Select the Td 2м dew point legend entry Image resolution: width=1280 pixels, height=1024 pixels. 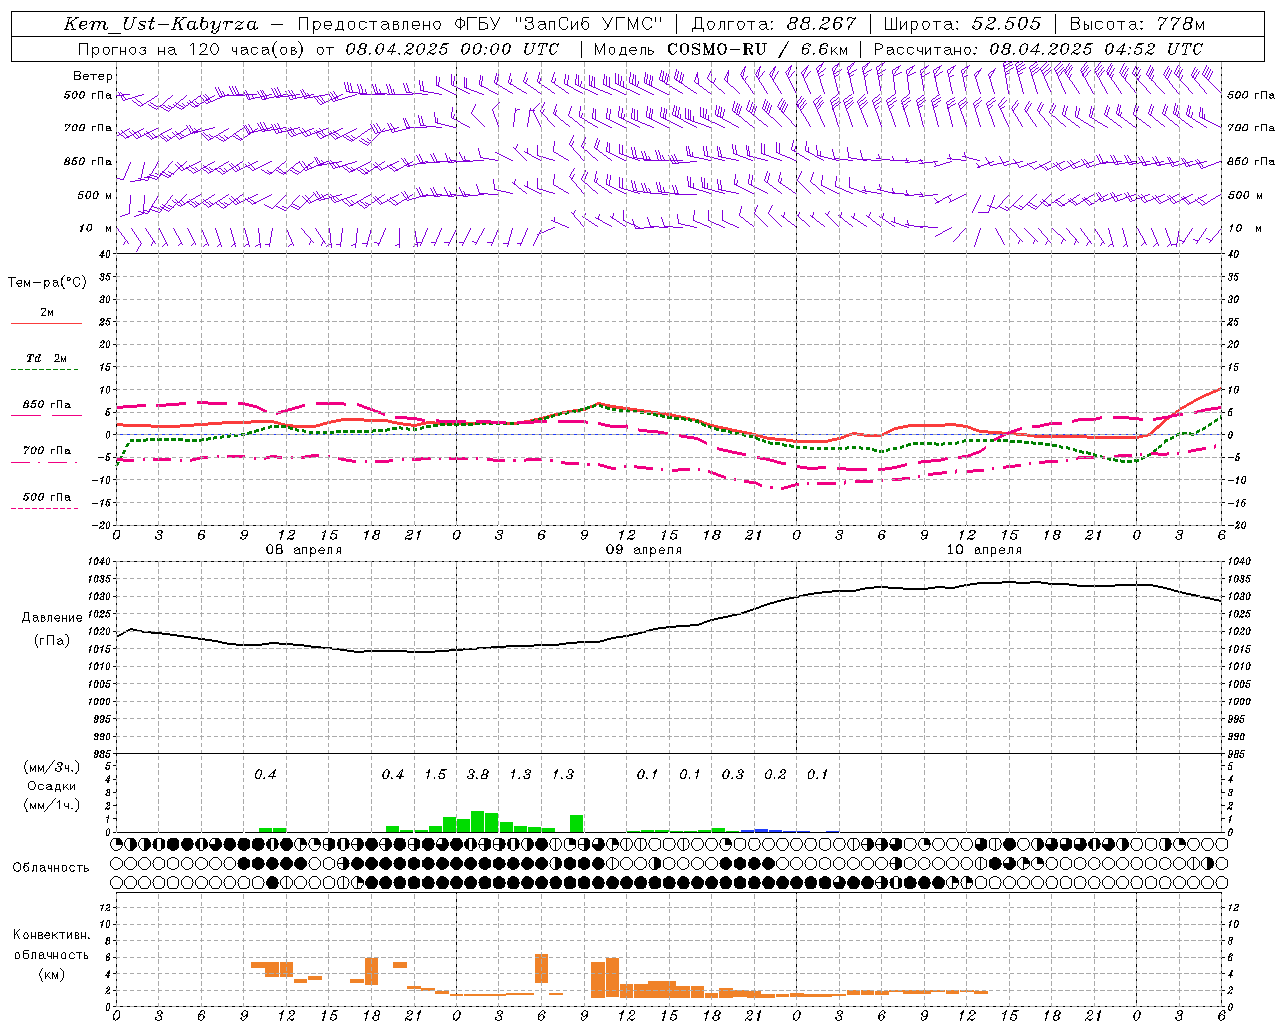click(x=47, y=358)
